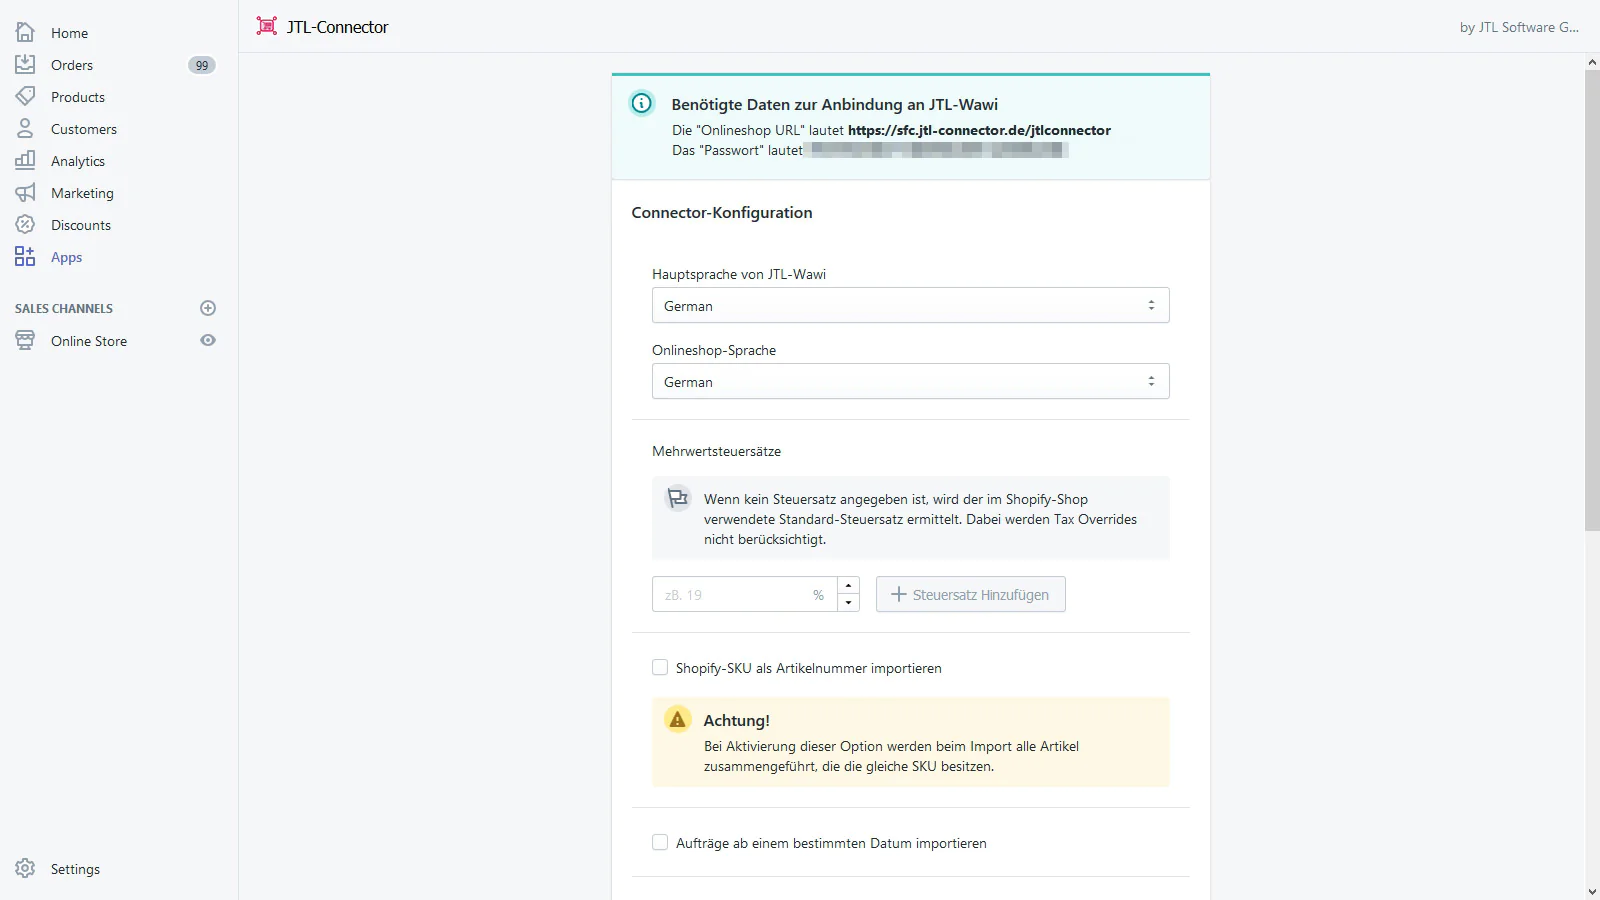Increase tax rate with up stepper arrow
Image resolution: width=1600 pixels, height=900 pixels.
pos(848,586)
